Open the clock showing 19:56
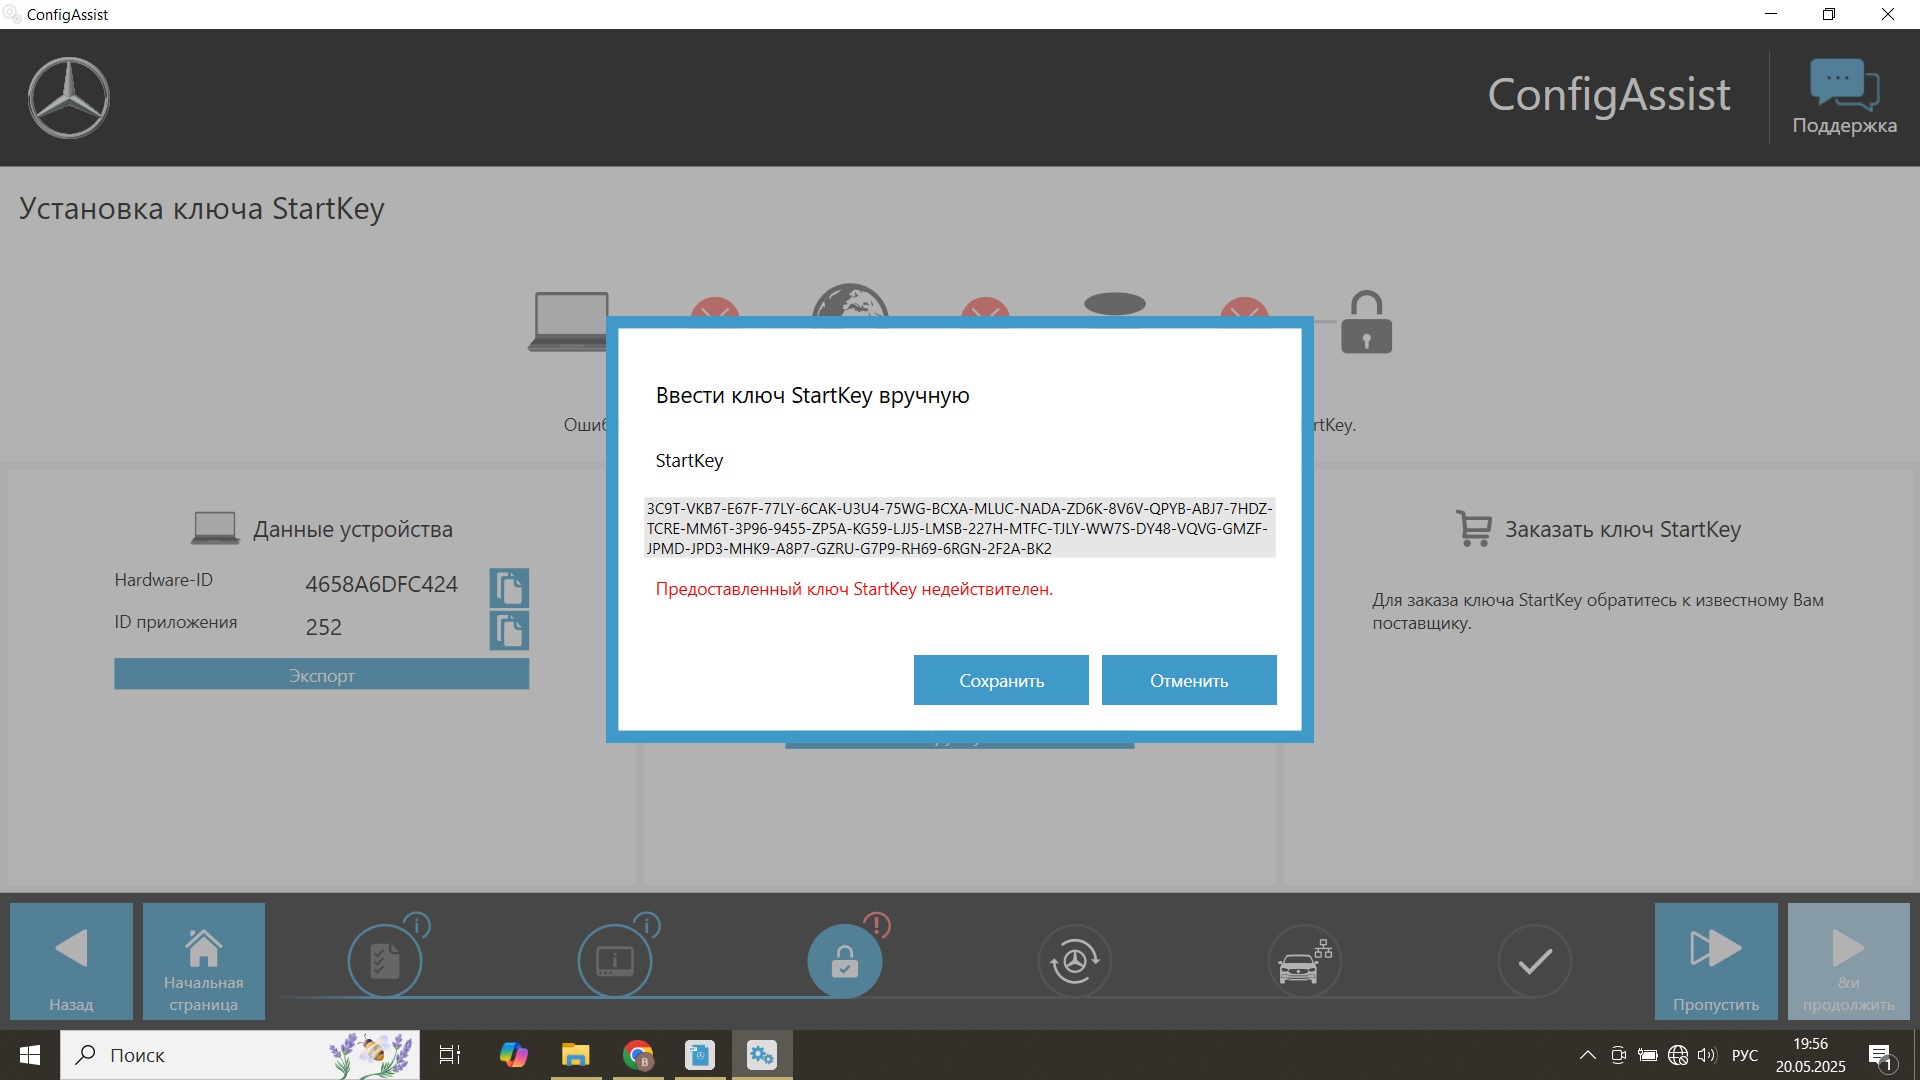This screenshot has height=1080, width=1920. tap(1810, 1055)
